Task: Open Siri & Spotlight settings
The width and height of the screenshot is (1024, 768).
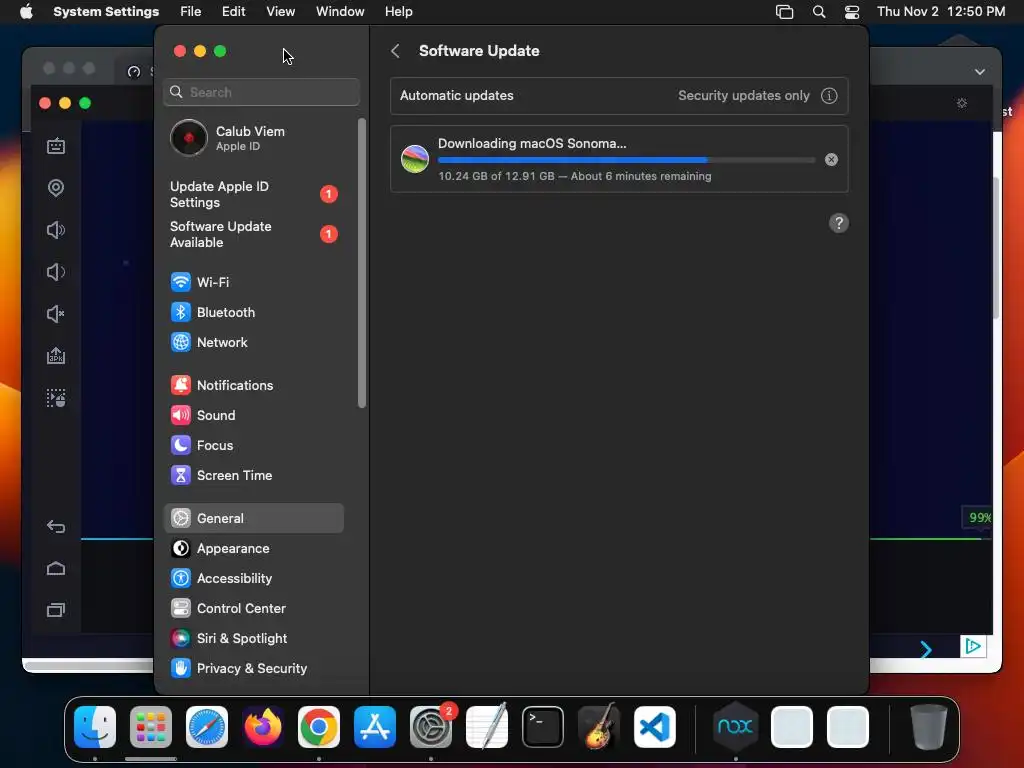Action: 253,639
